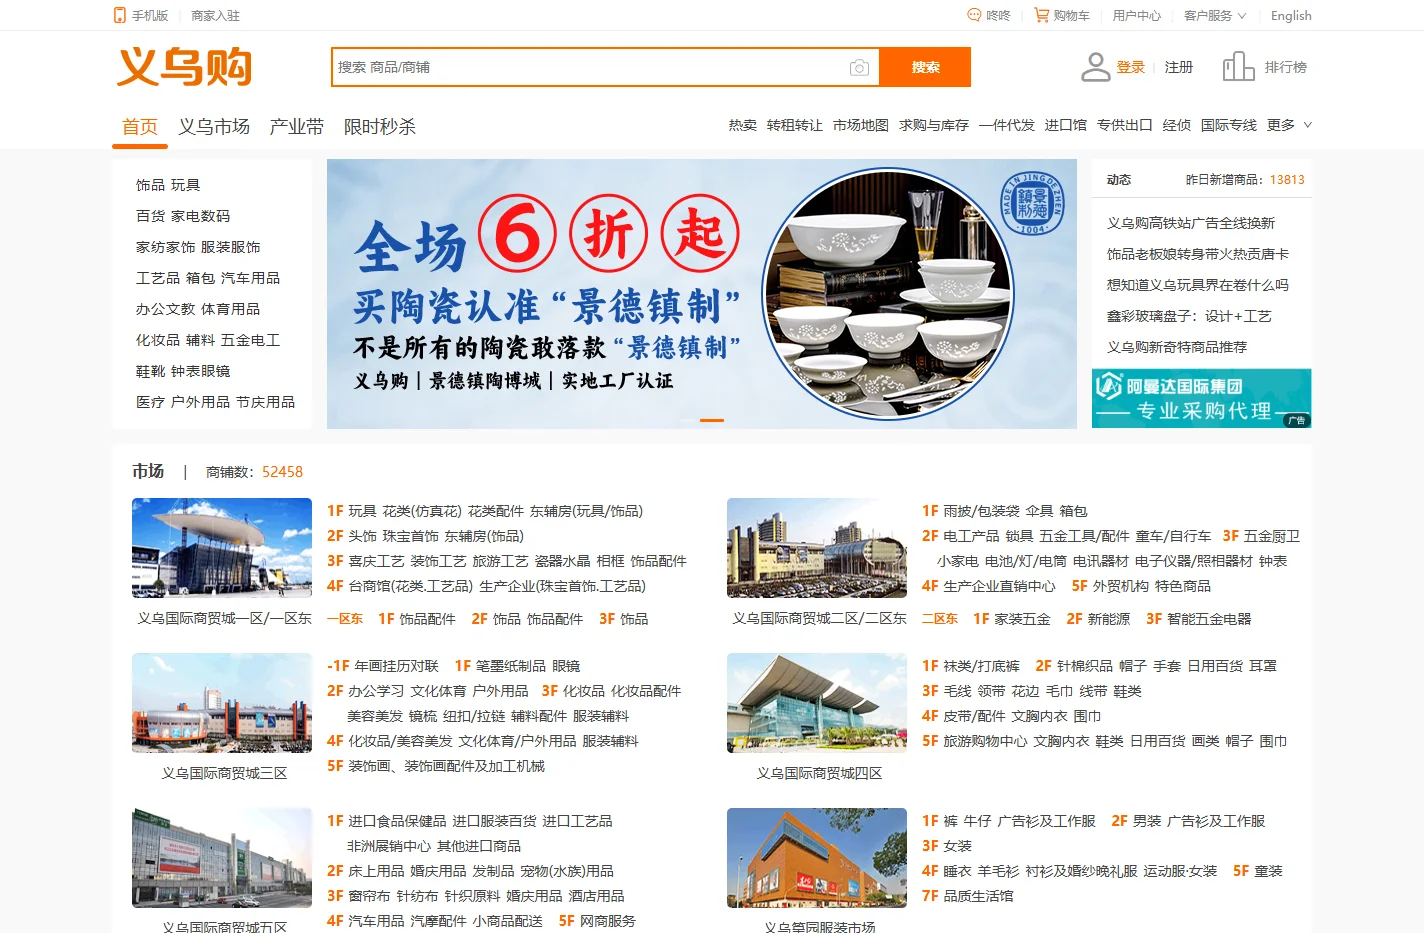1424x933 pixels.
Task: Open the 咚咚 chat icon
Action: pyautogui.click(x=974, y=15)
